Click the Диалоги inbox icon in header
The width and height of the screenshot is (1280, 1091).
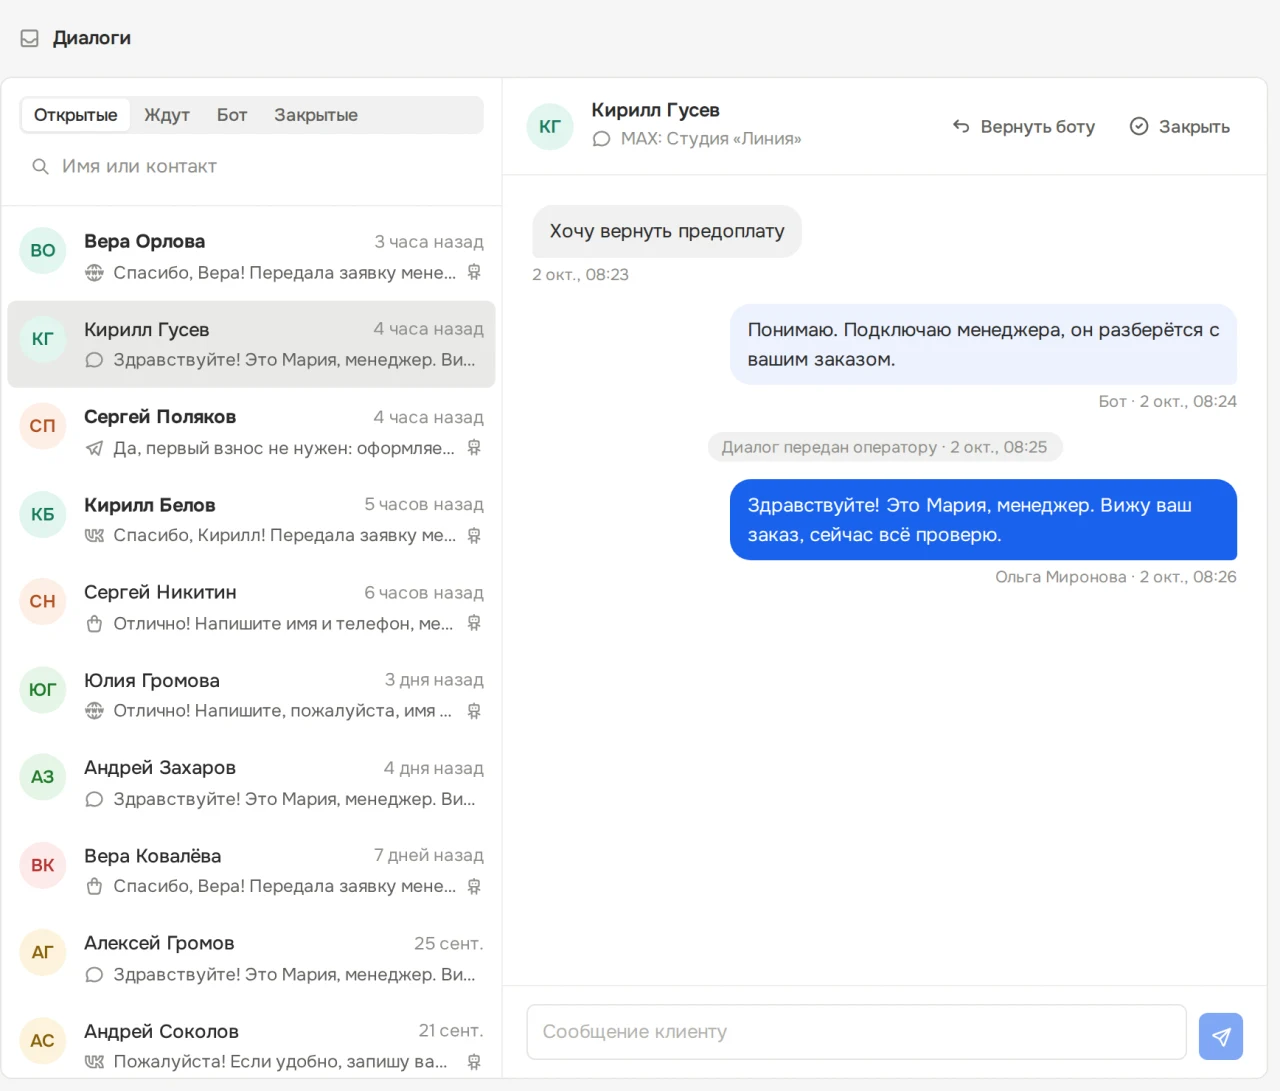(30, 38)
